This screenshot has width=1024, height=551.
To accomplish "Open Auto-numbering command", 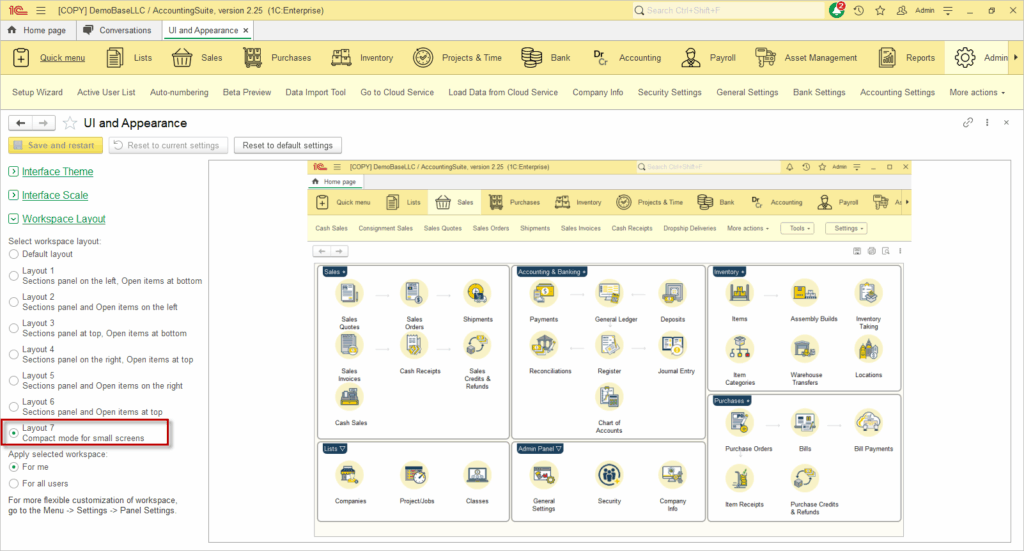I will [x=179, y=92].
